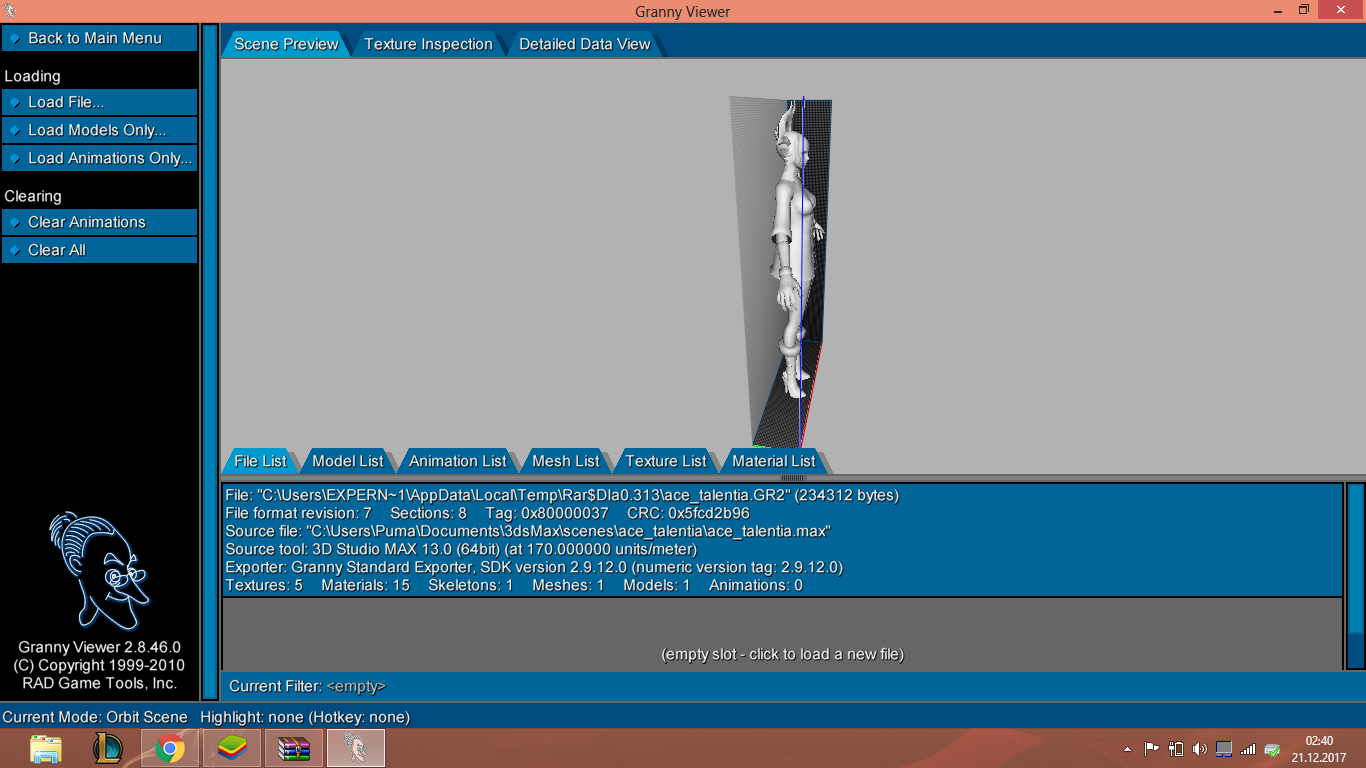Viewport: 1366px width, 768px height.
Task: Select the Model List tab
Action: (347, 461)
